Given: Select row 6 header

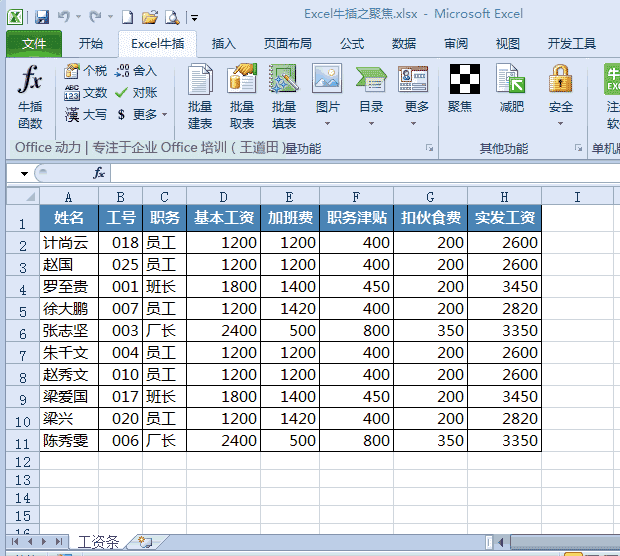Looking at the screenshot, I should pyautogui.click(x=23, y=331).
